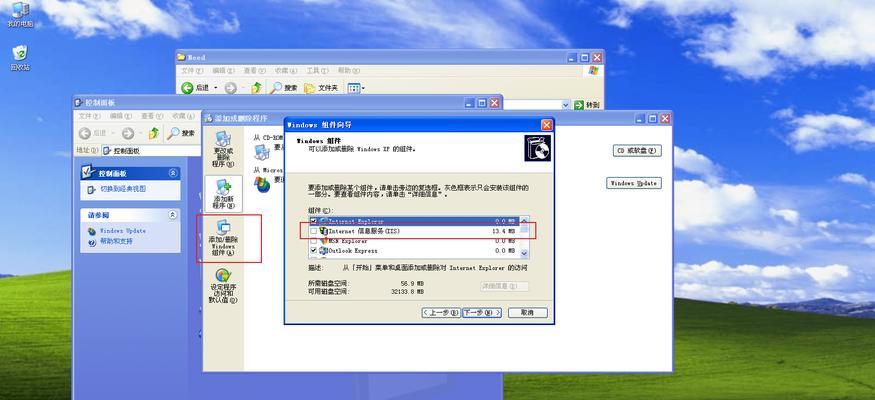Click Windows Update button
This screenshot has width=875, height=400.
[634, 183]
